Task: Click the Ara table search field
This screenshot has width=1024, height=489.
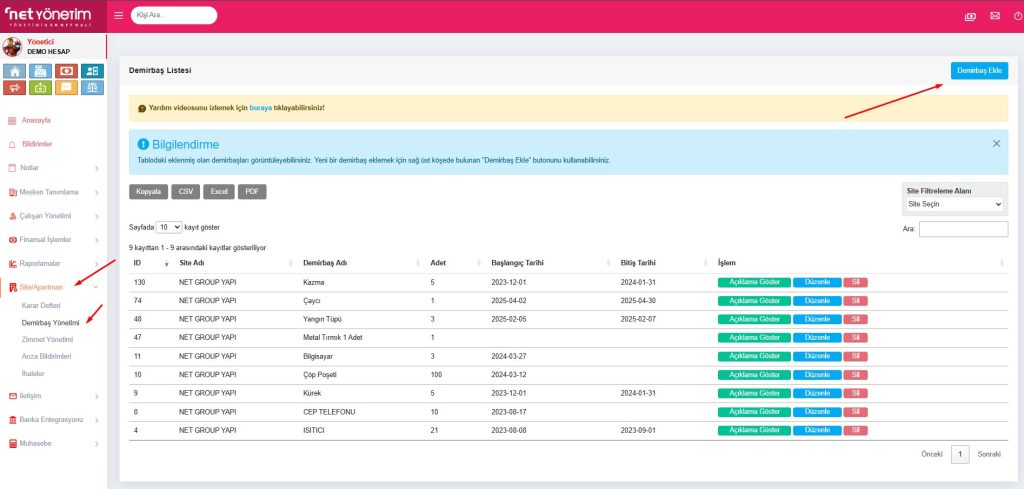Action: [x=963, y=229]
